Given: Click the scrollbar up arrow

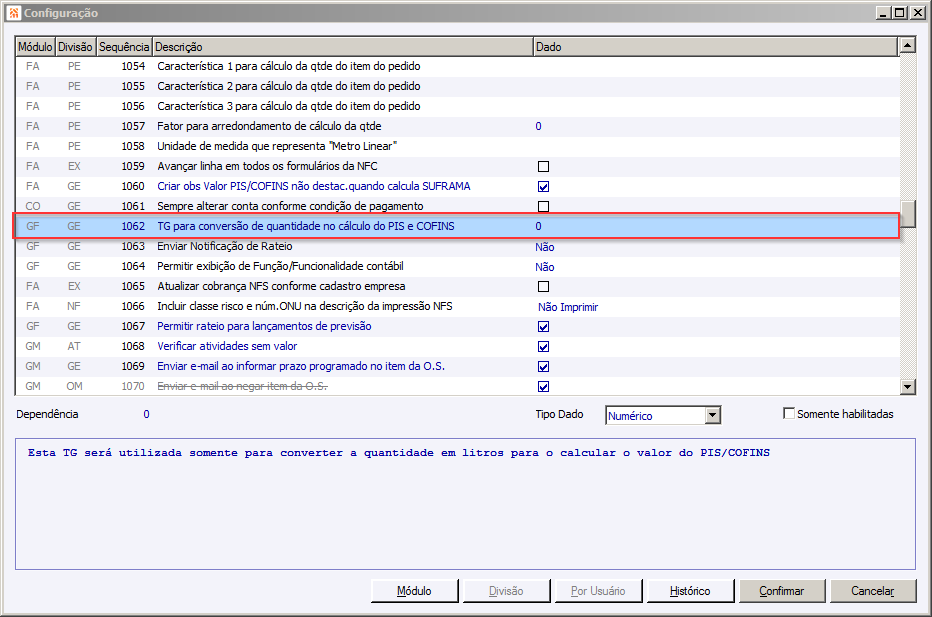Looking at the screenshot, I should tap(908, 45).
